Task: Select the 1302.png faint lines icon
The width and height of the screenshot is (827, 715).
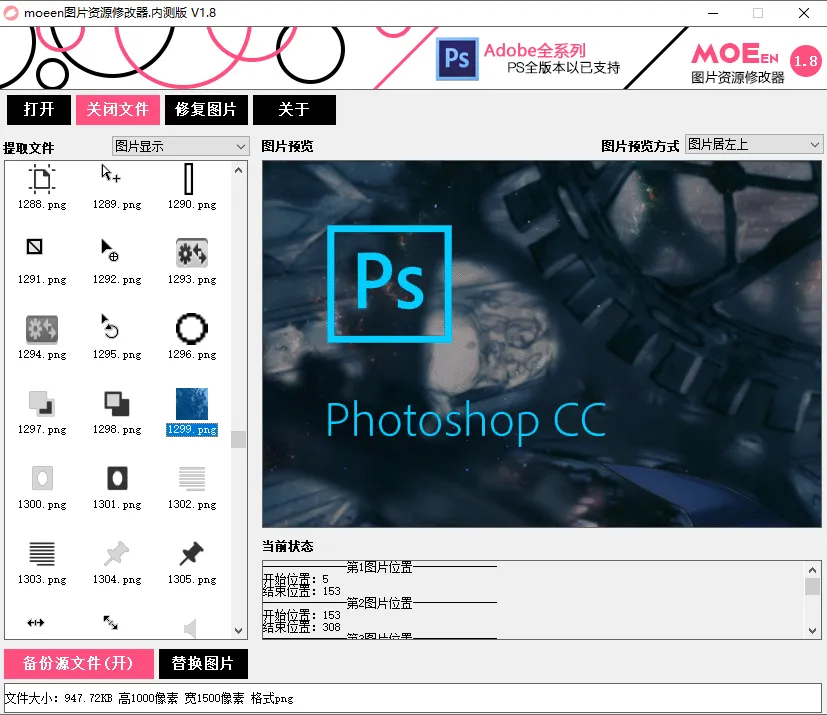Action: click(x=191, y=479)
